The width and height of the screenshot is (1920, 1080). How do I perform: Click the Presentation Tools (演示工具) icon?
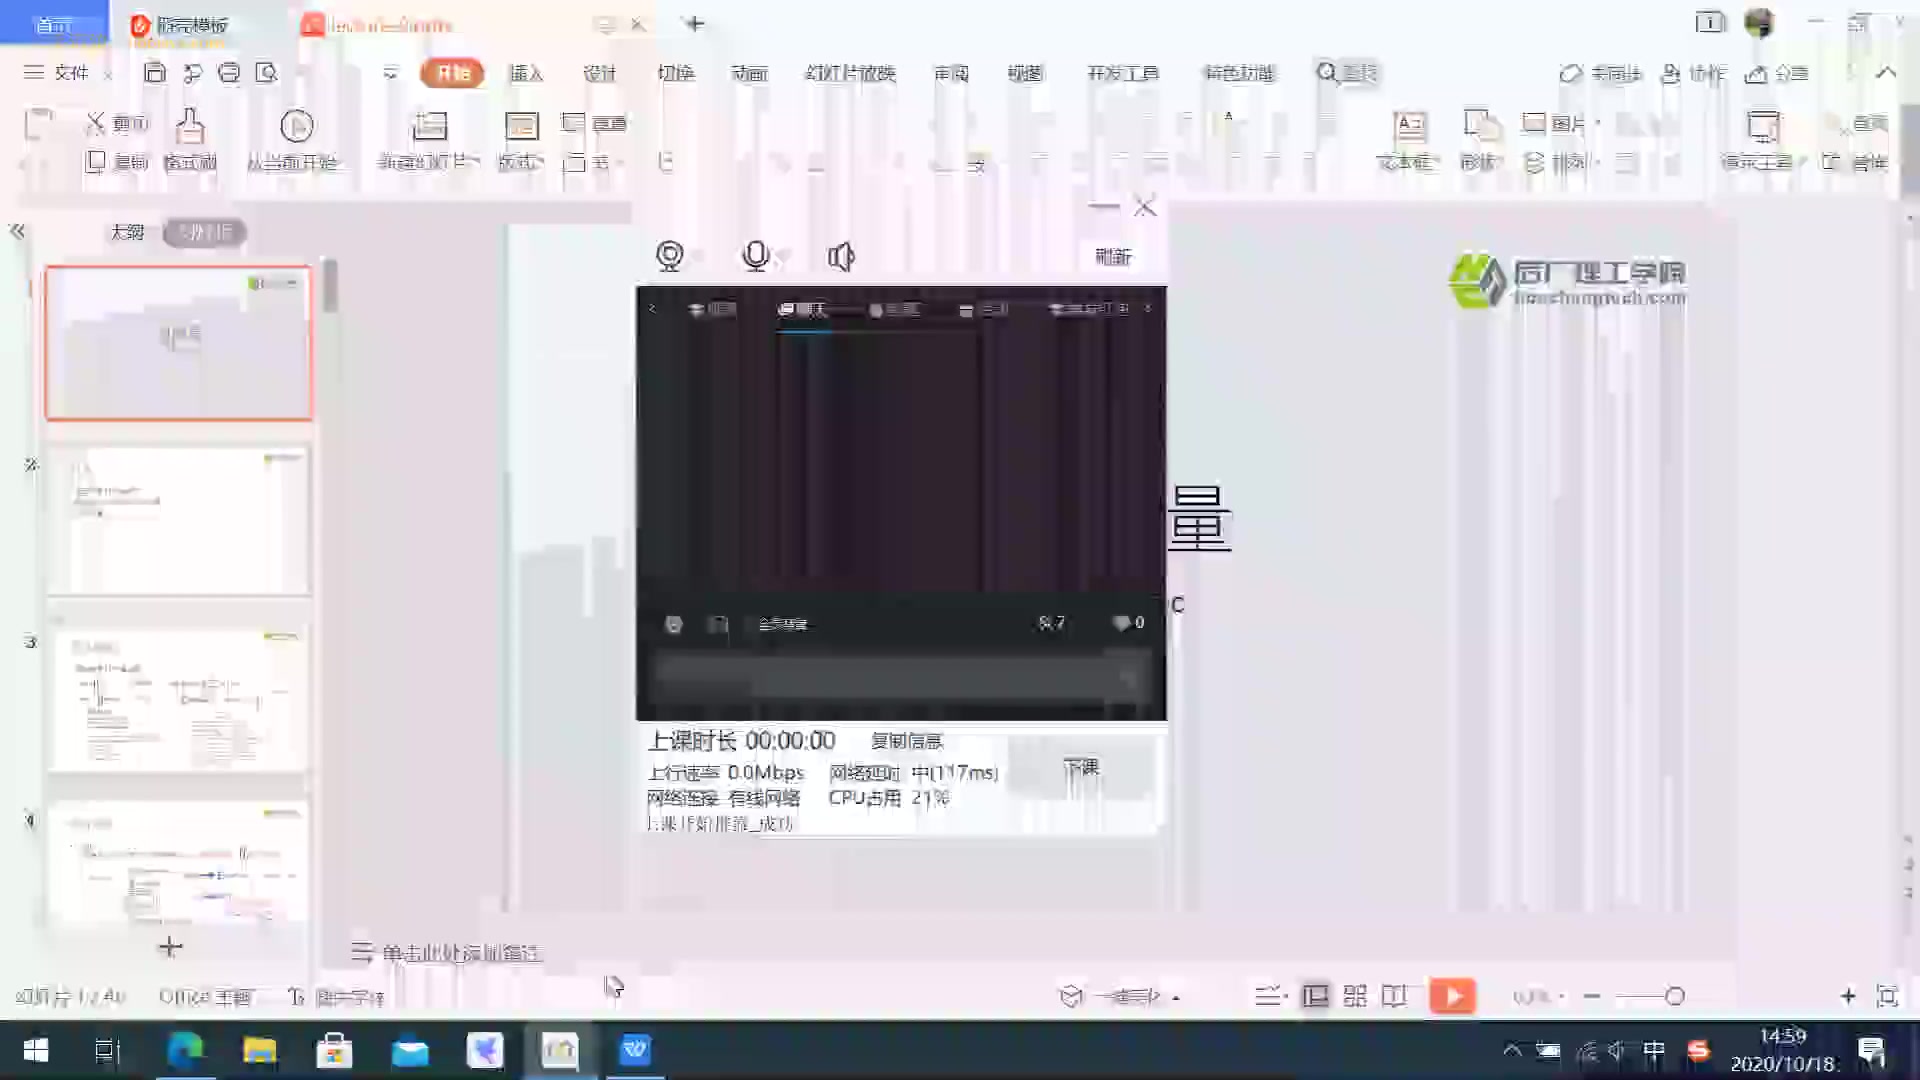[x=1762, y=127]
